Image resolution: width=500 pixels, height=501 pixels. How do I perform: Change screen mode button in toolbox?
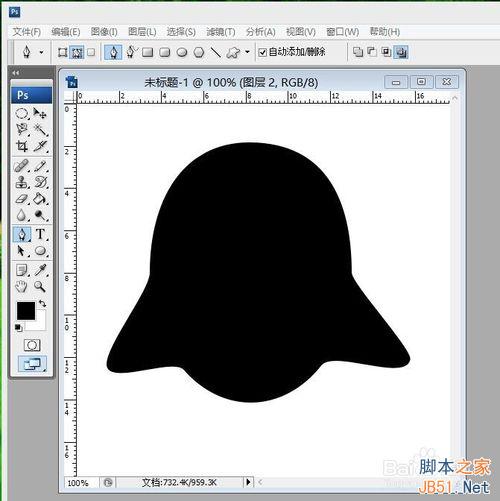pyautogui.click(x=32, y=364)
